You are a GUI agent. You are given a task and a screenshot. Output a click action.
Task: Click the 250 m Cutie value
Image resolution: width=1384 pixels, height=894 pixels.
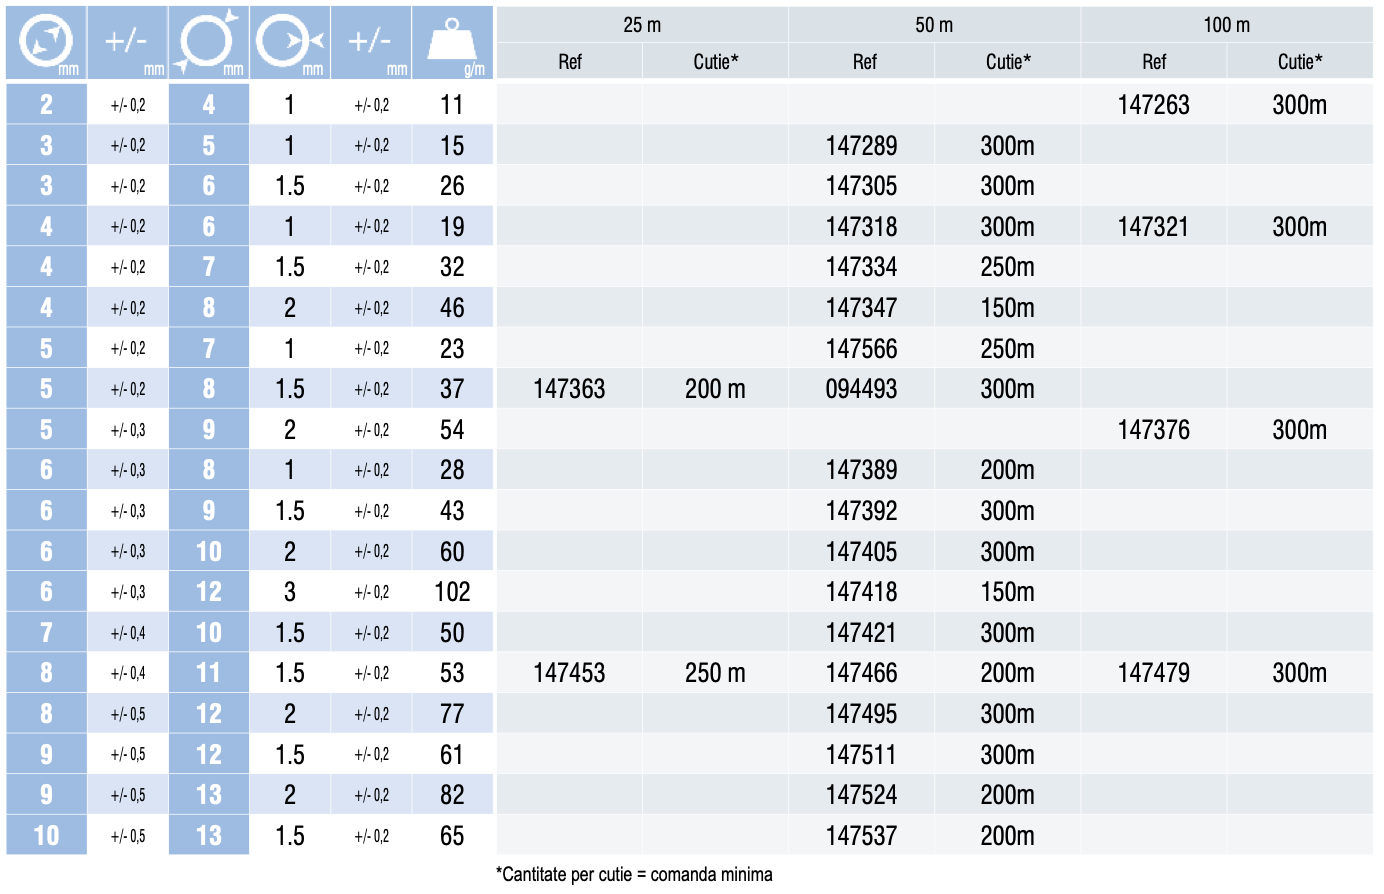[x=715, y=673]
